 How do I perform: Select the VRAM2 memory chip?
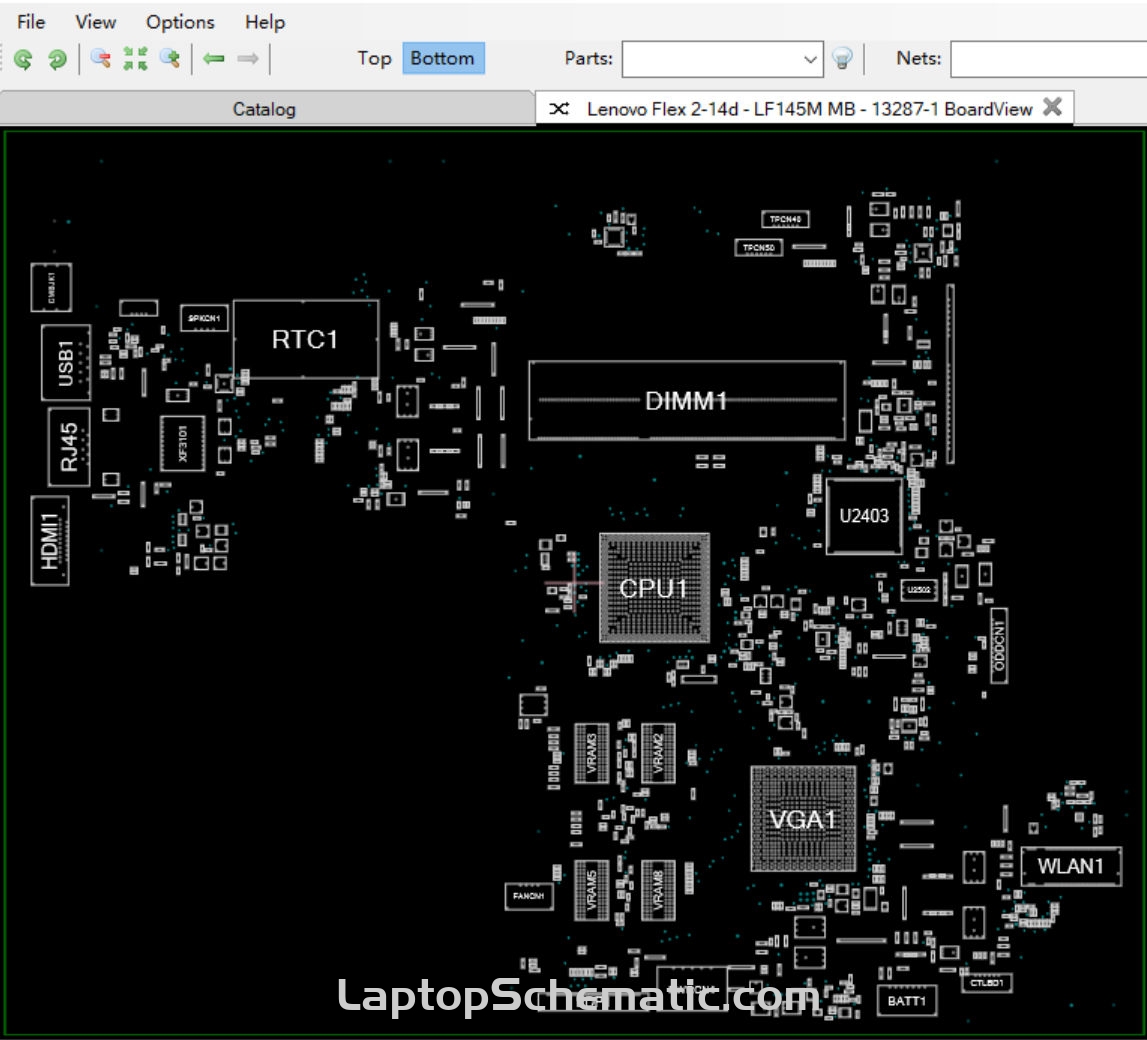click(658, 753)
